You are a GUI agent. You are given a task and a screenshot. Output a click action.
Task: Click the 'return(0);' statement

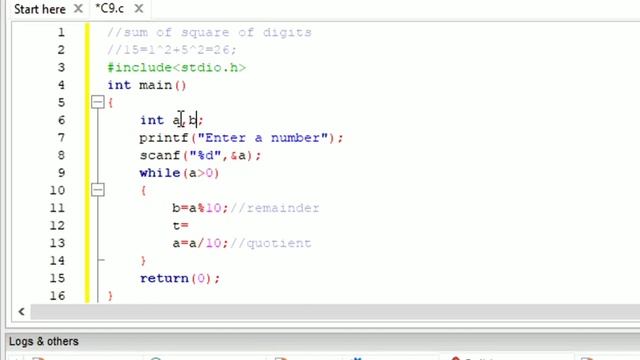pyautogui.click(x=180, y=278)
